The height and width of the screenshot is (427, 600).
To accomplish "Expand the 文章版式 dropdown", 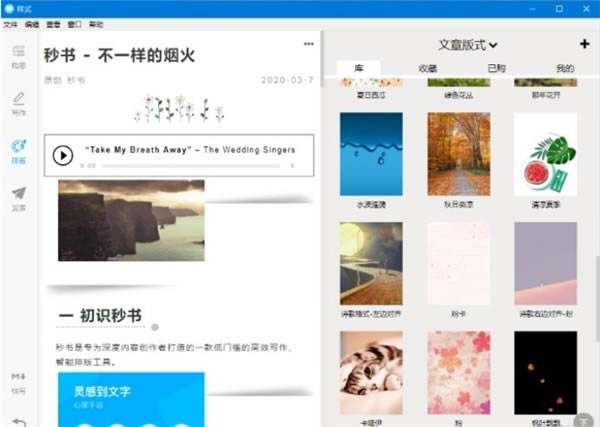I will pos(468,45).
